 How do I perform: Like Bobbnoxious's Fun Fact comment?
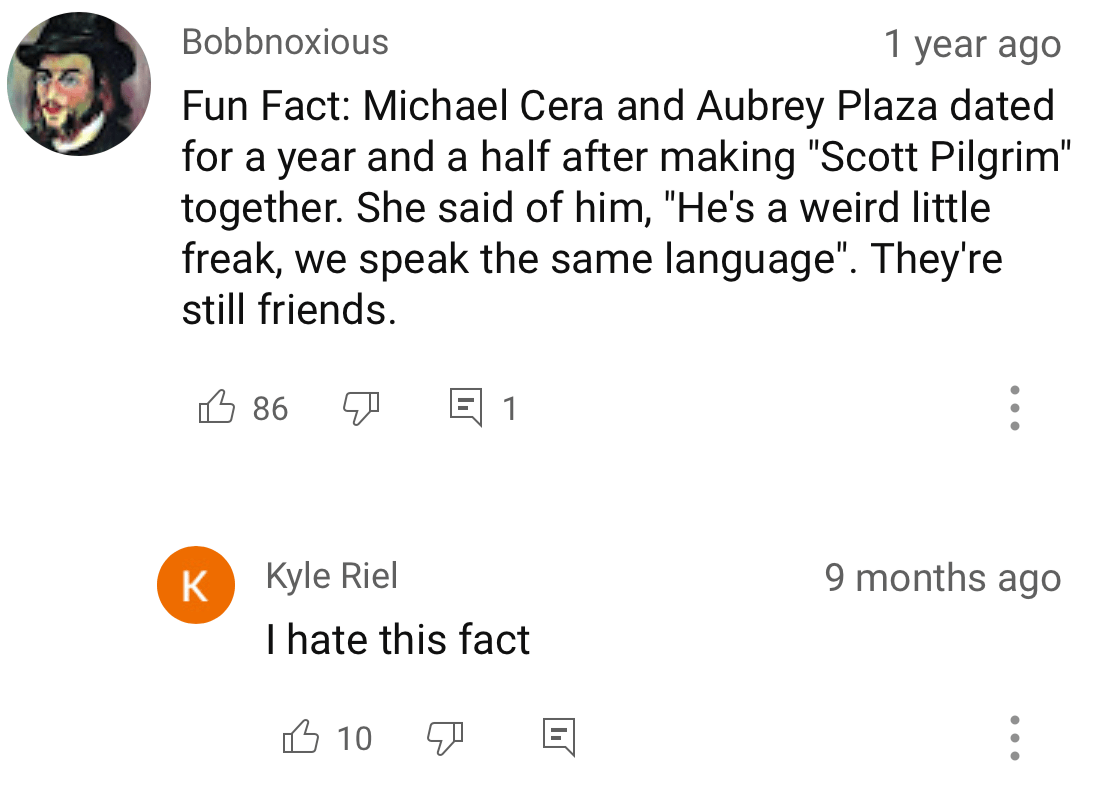217,407
